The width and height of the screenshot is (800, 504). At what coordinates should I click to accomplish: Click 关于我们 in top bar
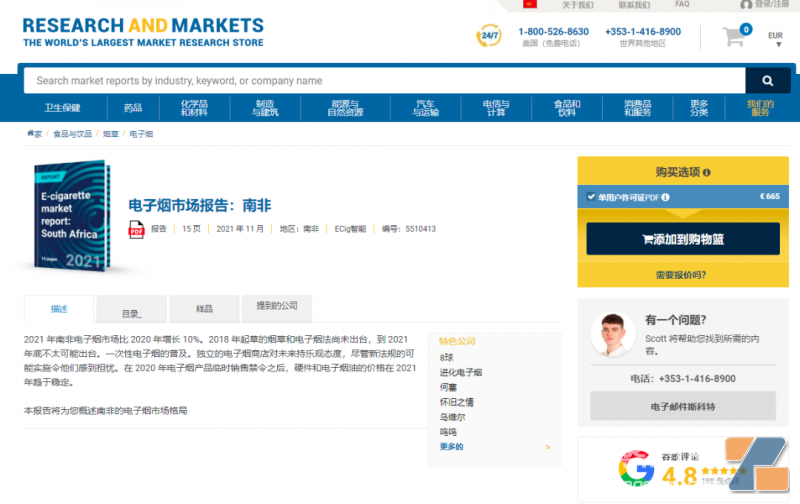tap(578, 5)
